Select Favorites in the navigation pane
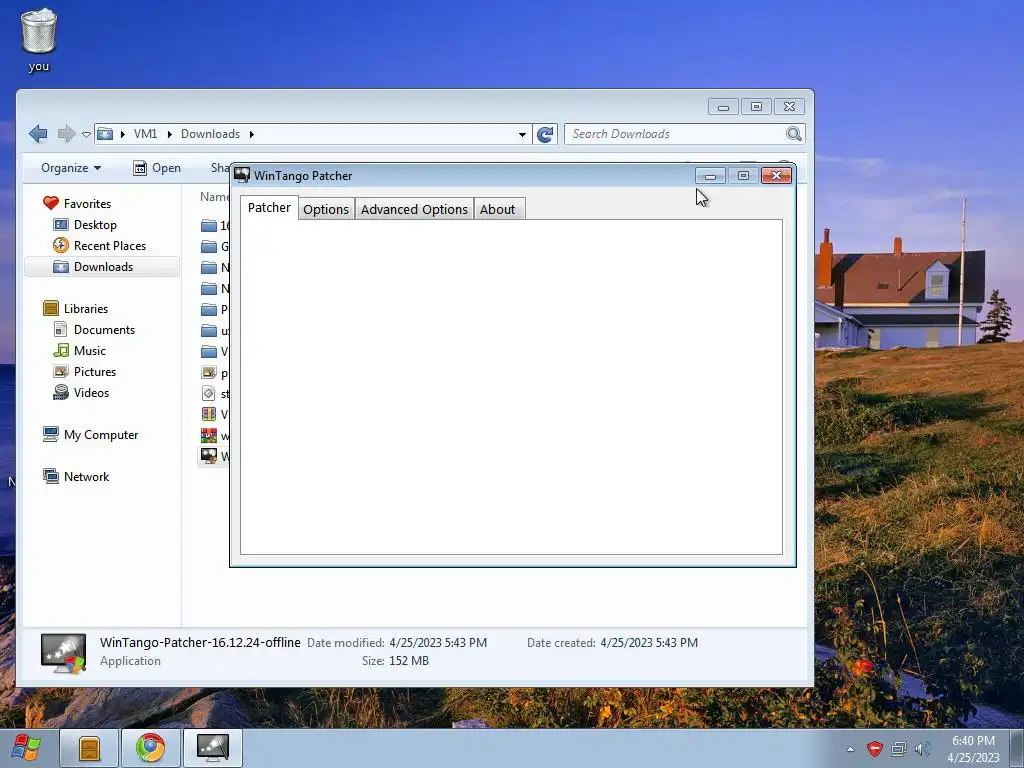 [x=88, y=204]
